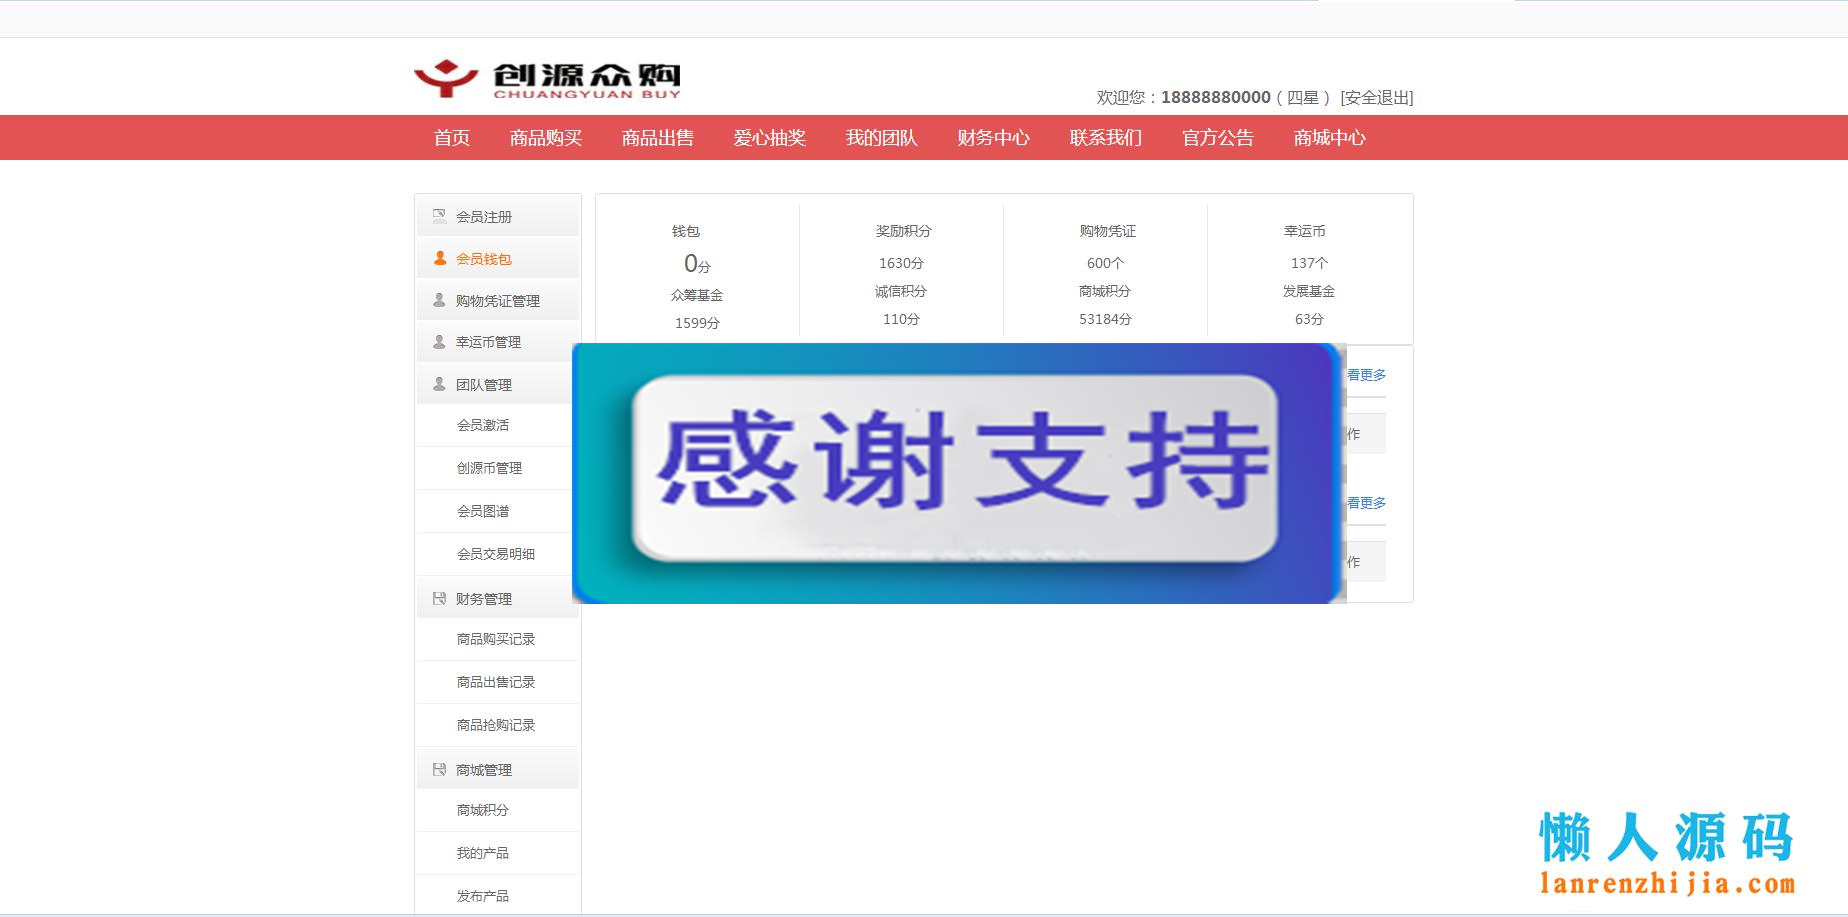The image size is (1848, 917).
Task: Open 会员交易明细 in the sidebar
Action: click(x=496, y=554)
